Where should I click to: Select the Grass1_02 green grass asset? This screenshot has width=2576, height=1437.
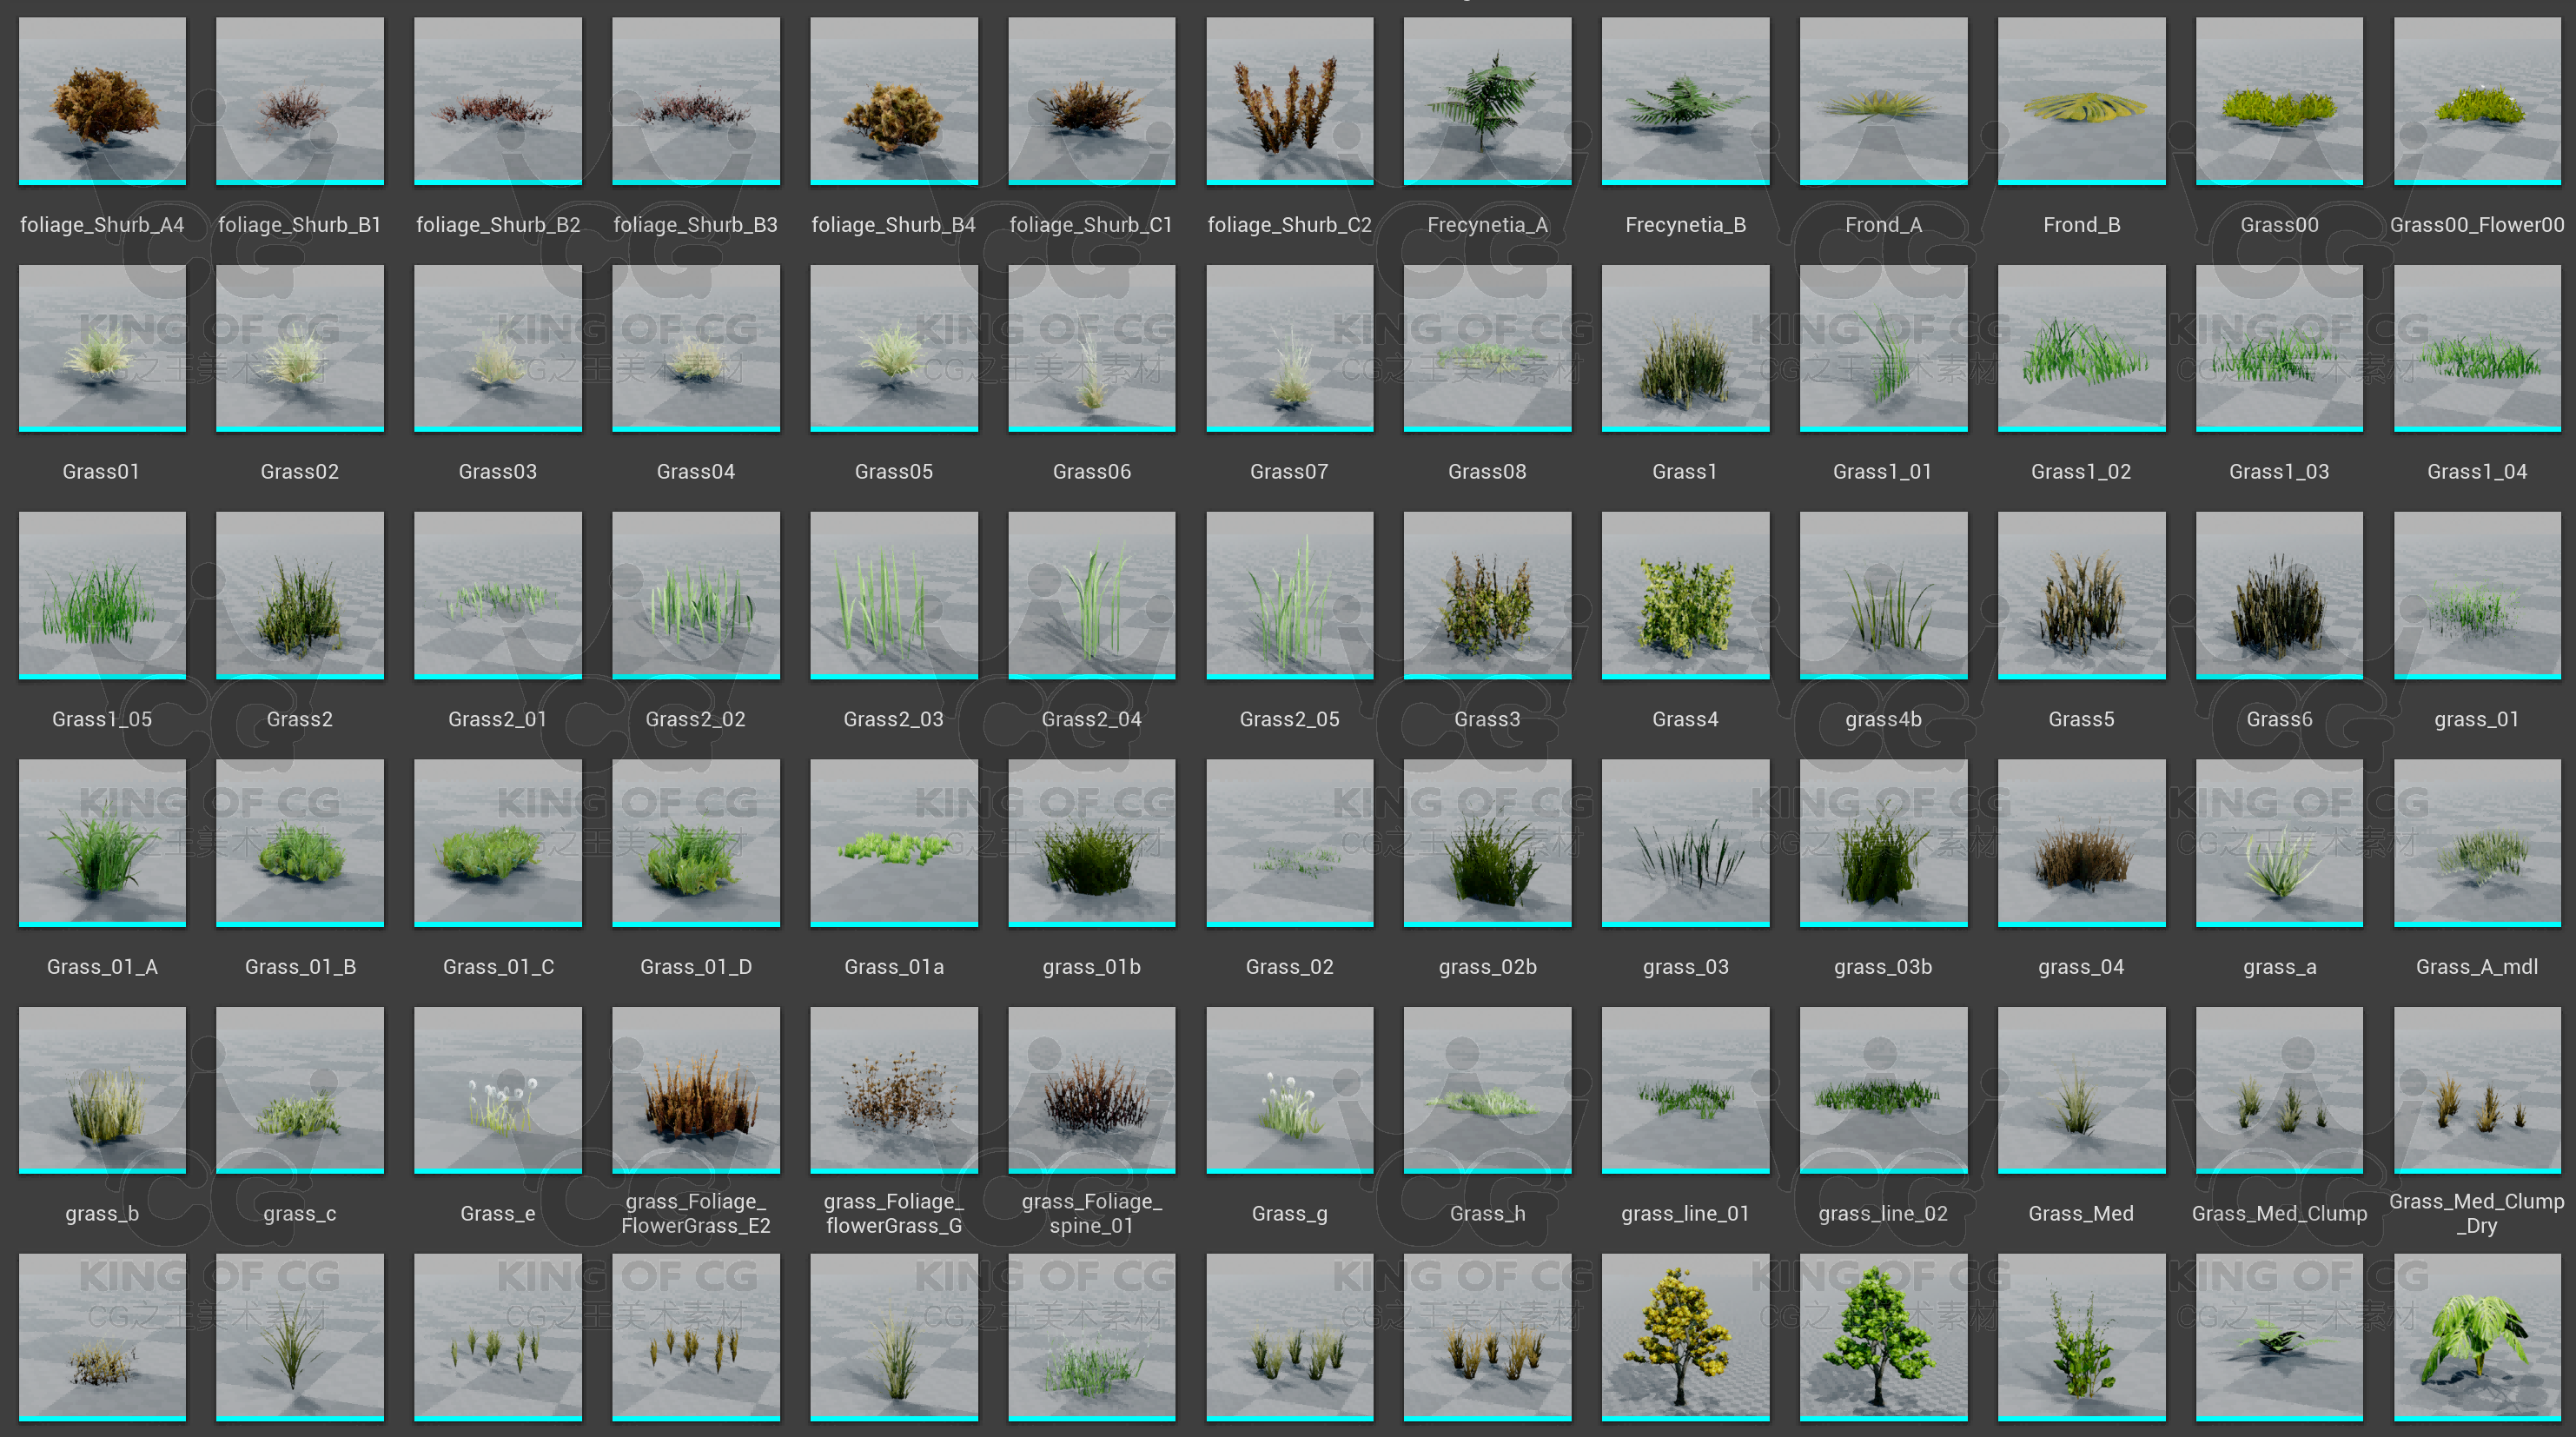(2081, 347)
